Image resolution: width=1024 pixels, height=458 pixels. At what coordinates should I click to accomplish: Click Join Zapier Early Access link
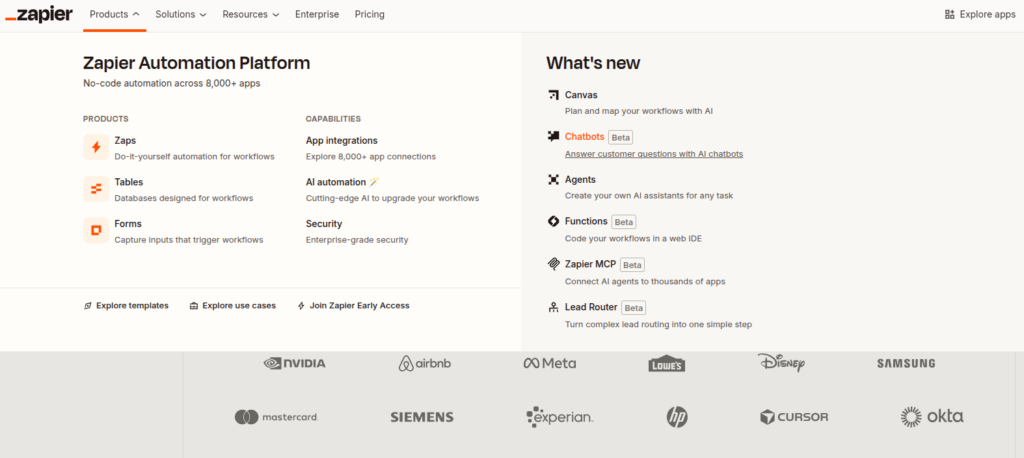click(353, 306)
